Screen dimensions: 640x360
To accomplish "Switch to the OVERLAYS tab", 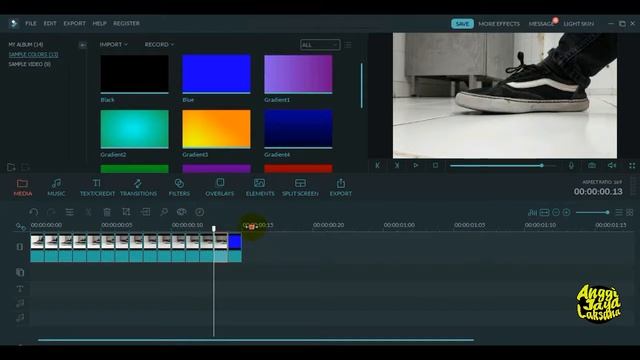I will (x=220, y=187).
